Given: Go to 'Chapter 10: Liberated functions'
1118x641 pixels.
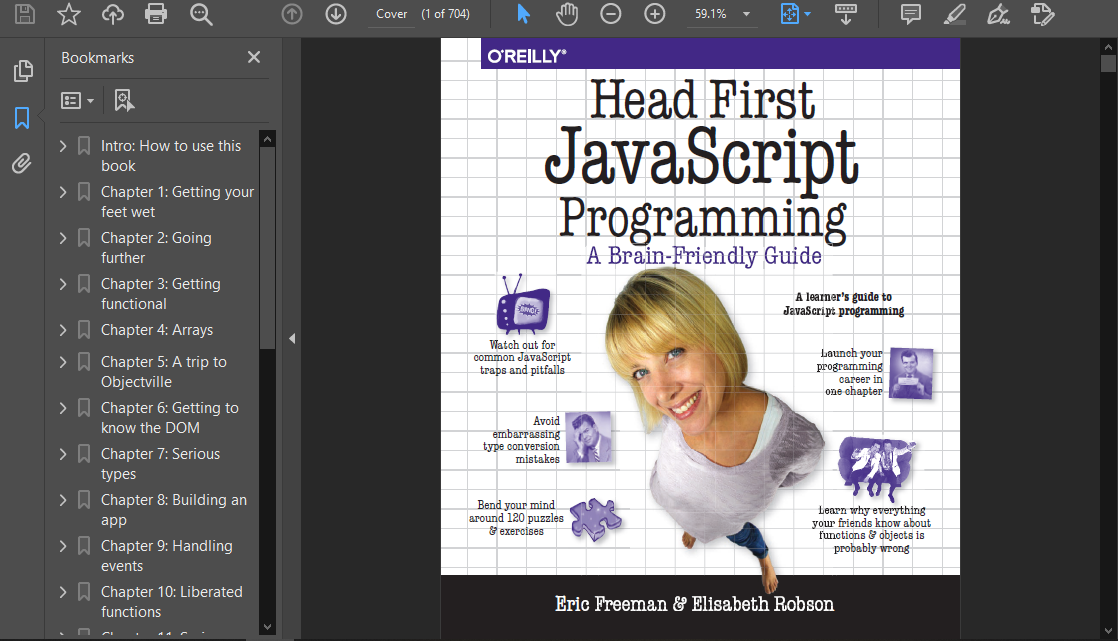Looking at the screenshot, I should click(x=172, y=602).
